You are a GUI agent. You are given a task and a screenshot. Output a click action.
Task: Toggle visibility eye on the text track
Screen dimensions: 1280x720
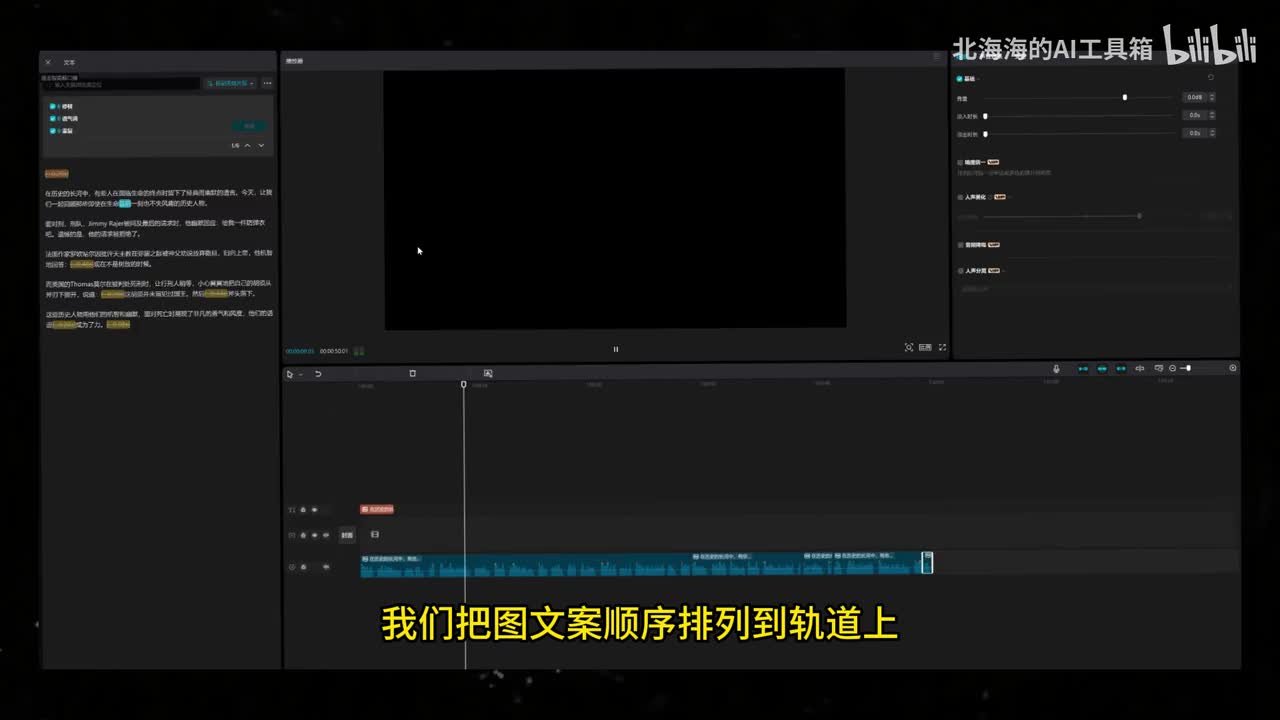coord(314,510)
